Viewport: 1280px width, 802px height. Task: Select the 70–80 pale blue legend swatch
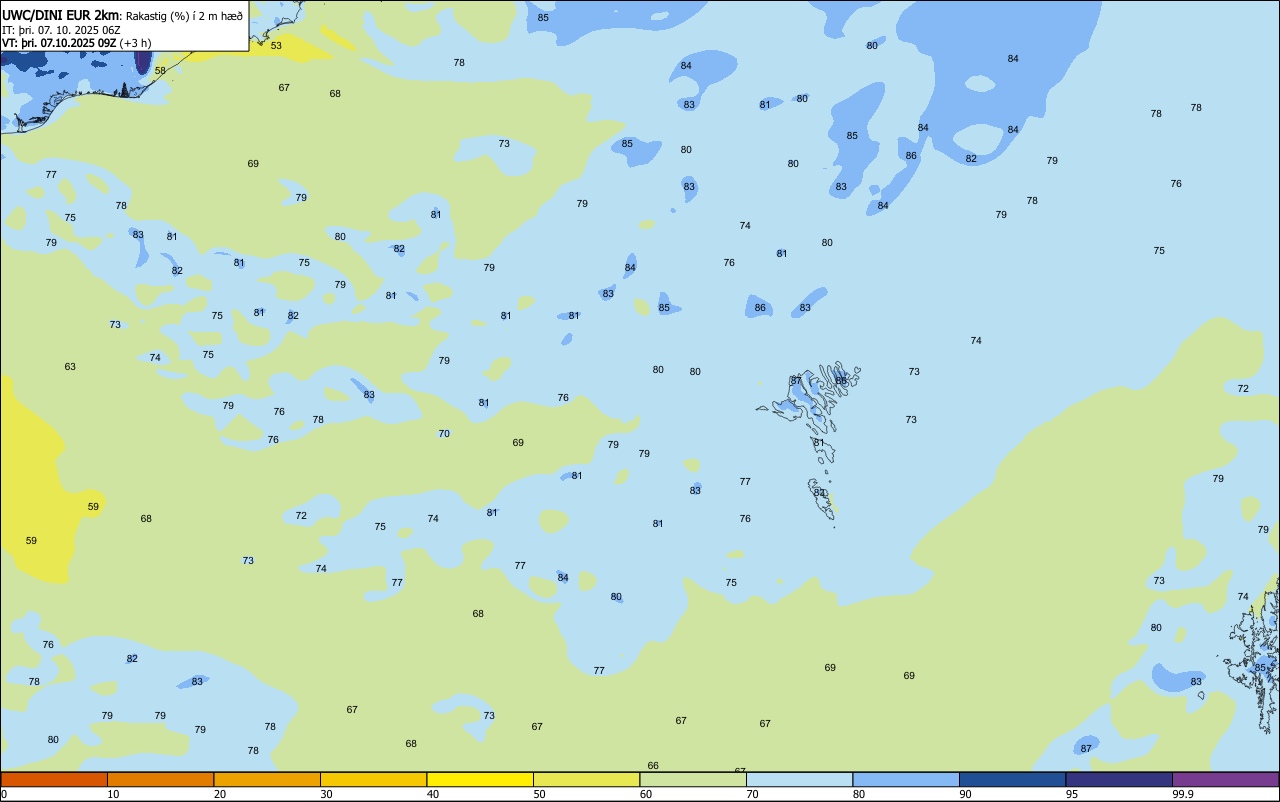coord(799,779)
